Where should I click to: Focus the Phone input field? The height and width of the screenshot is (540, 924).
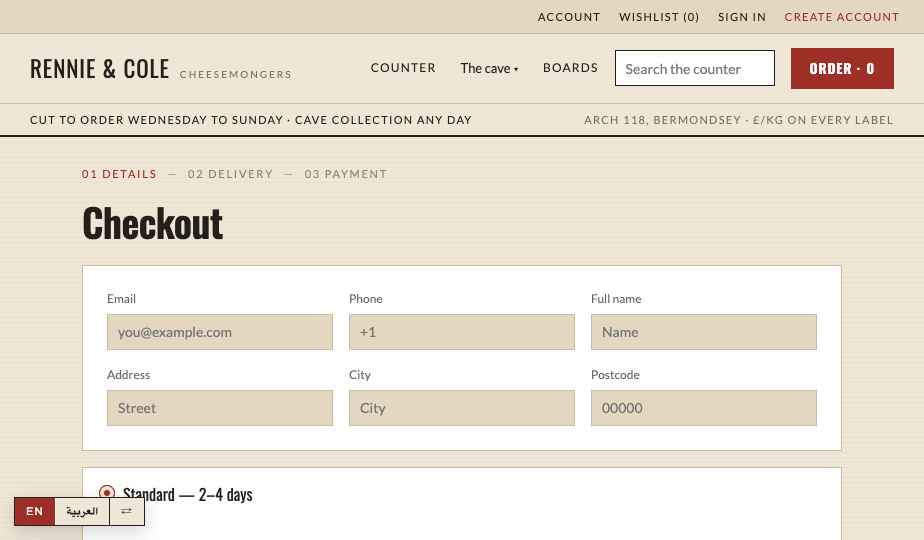[x=462, y=332]
